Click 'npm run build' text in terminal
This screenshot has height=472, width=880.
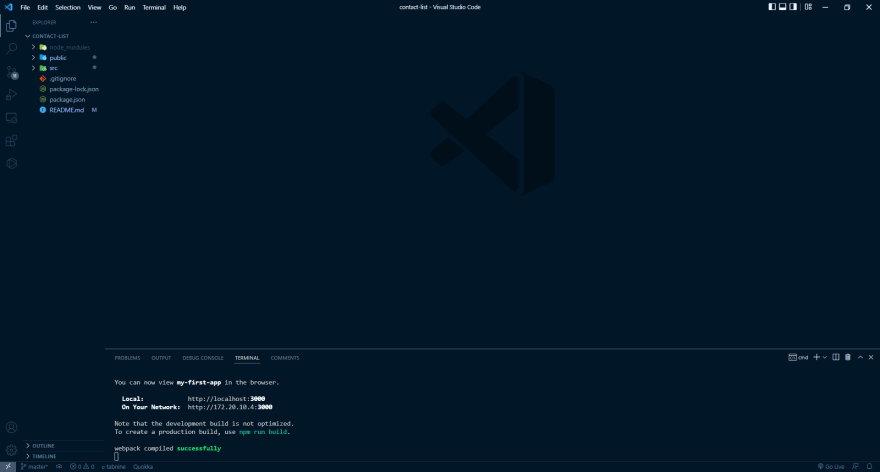[263, 432]
